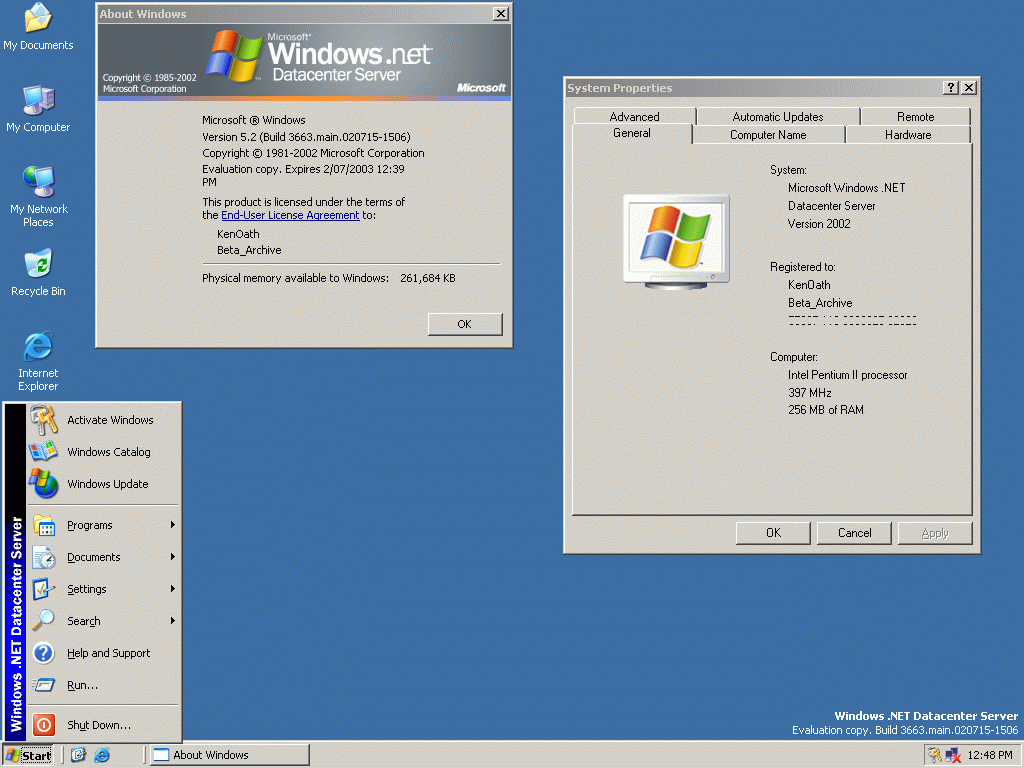Open the Computer Name tab
1024x768 pixels.
[x=767, y=135]
